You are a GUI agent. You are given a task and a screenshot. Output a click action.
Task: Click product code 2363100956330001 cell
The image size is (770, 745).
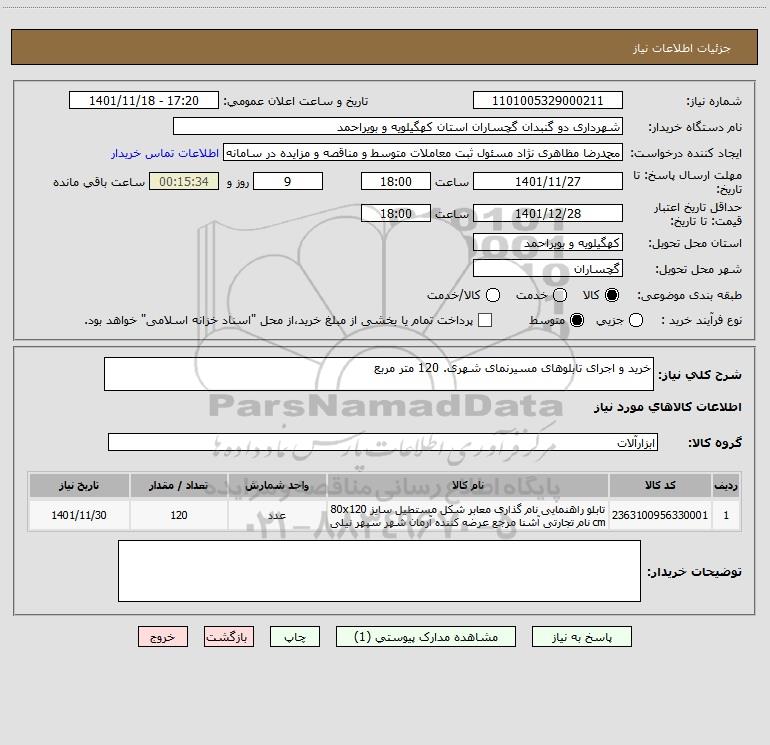660,515
